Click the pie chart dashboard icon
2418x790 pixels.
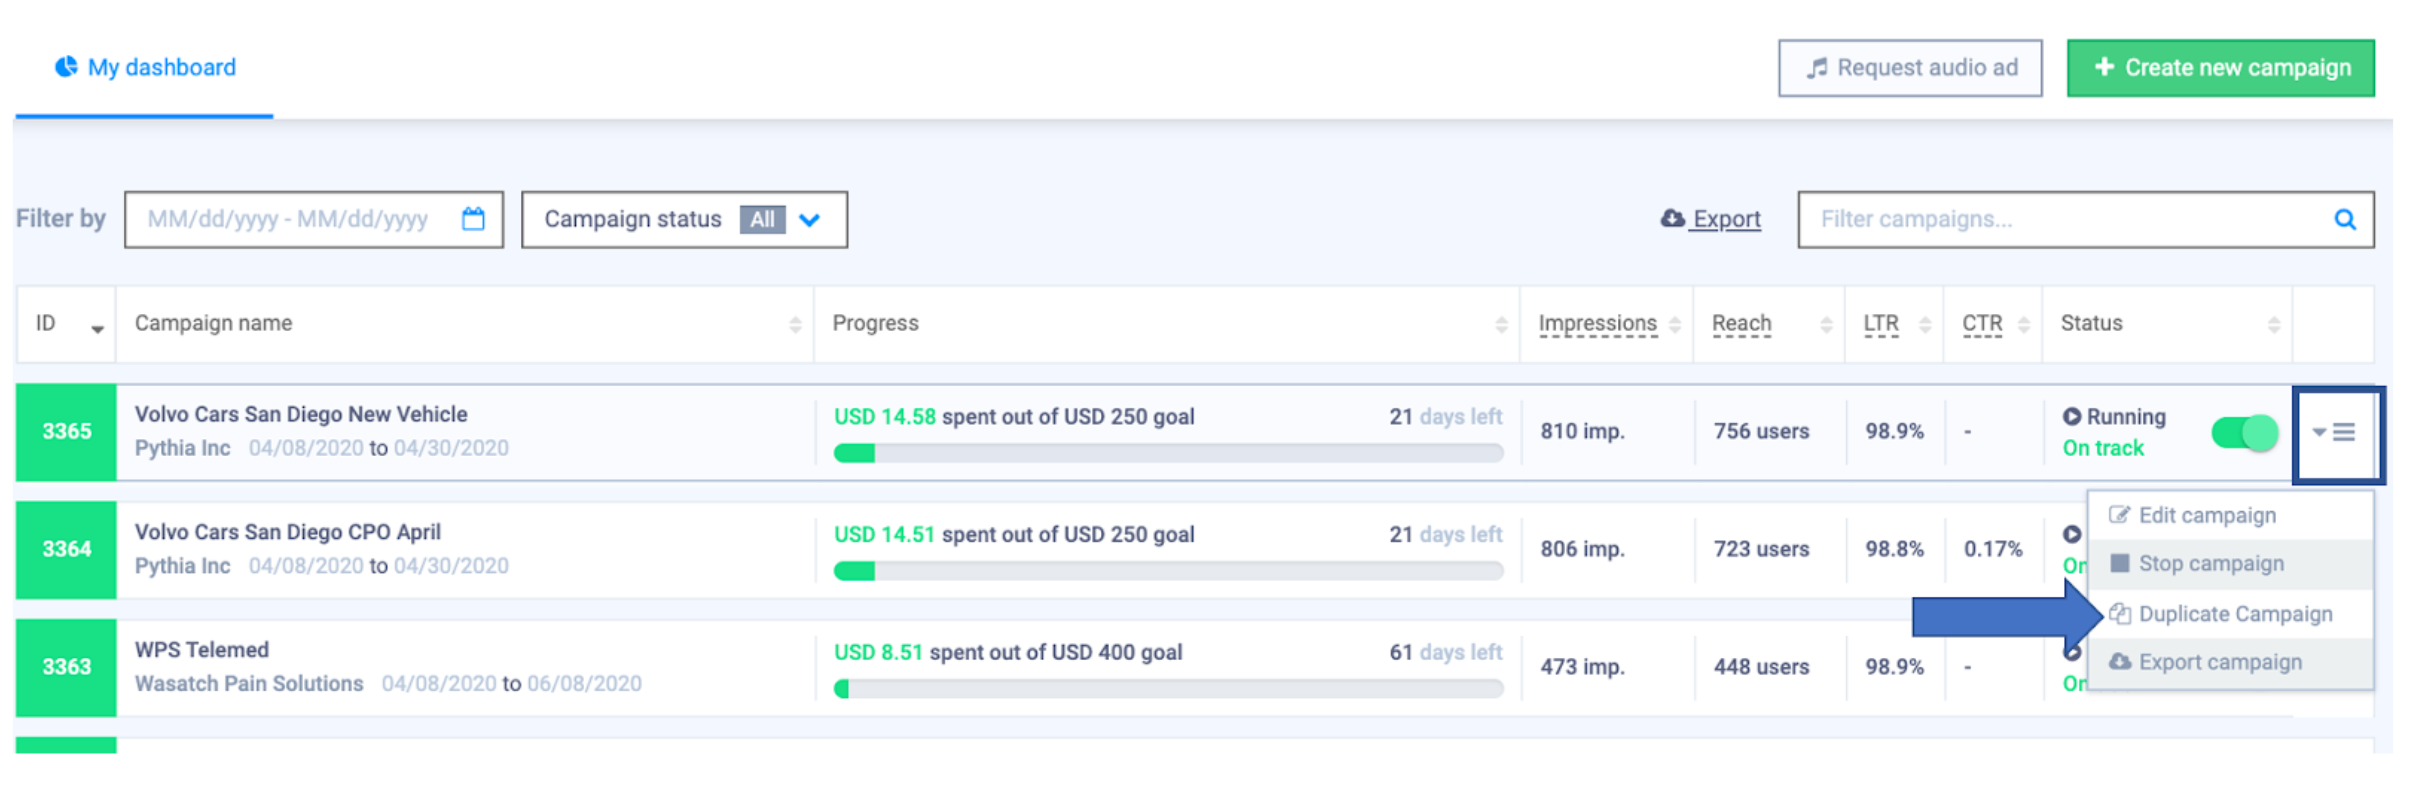tap(66, 67)
